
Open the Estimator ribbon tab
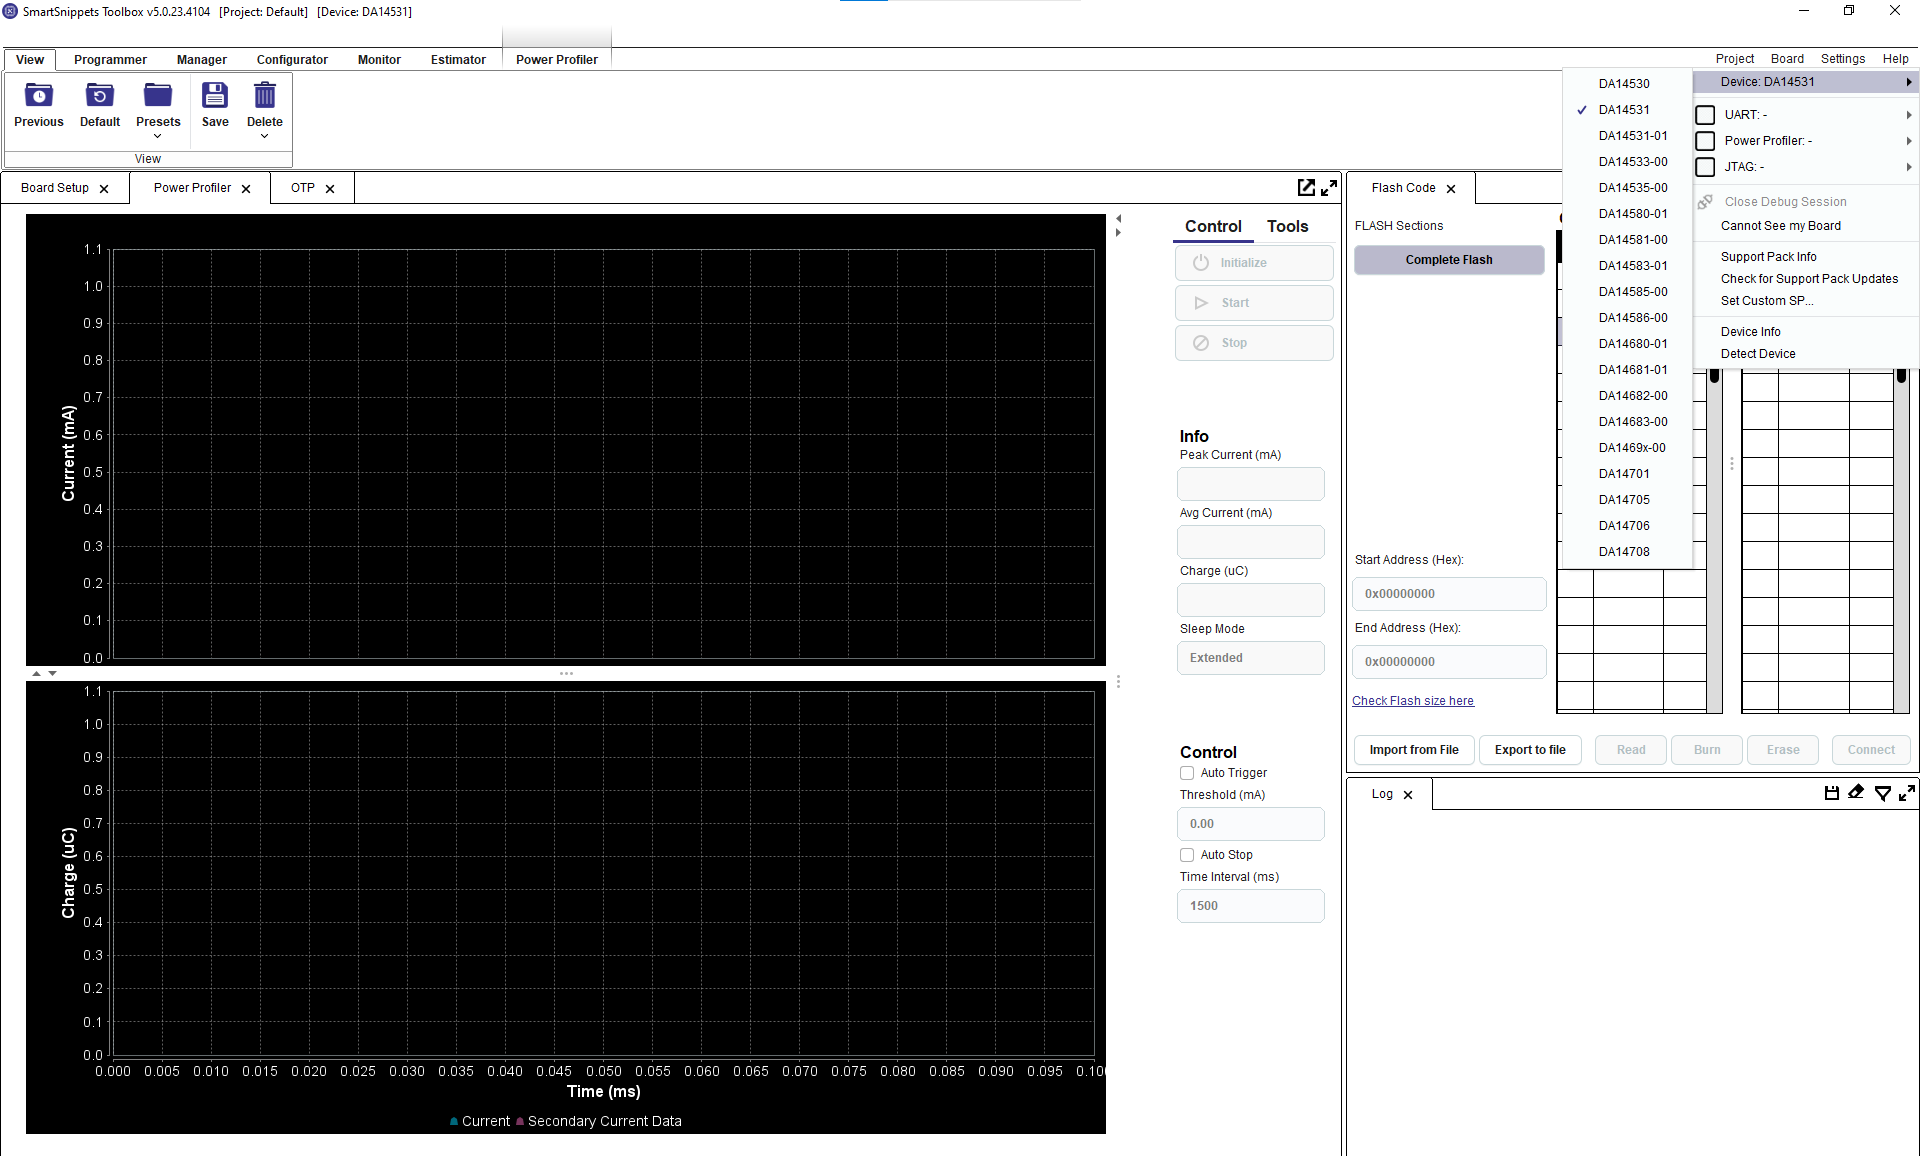click(458, 60)
